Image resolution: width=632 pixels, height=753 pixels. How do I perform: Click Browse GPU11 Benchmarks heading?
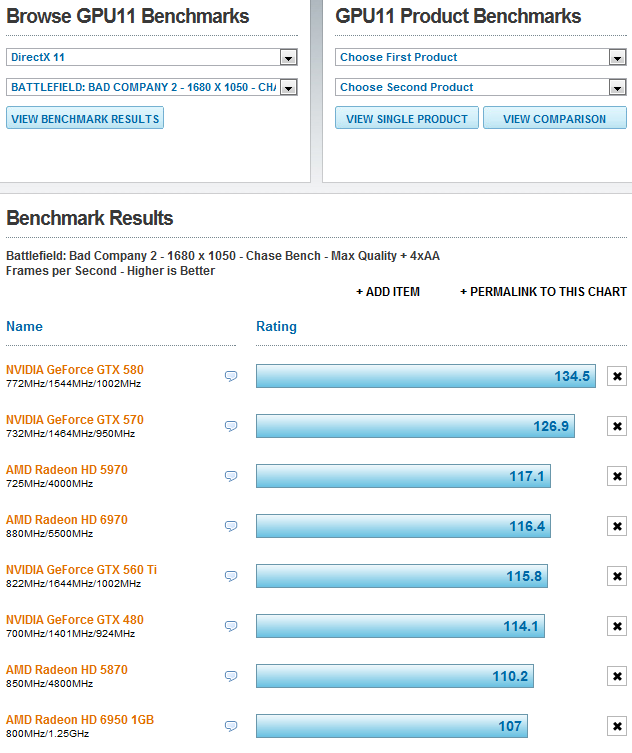click(128, 16)
